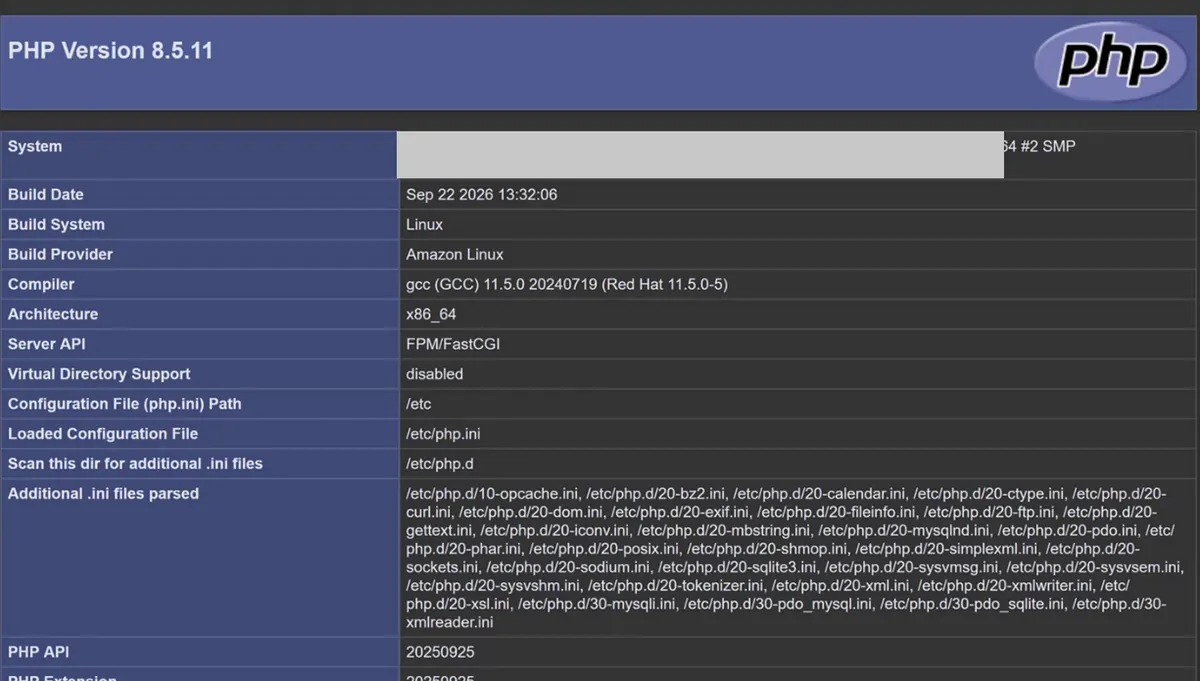The width and height of the screenshot is (1200, 681).
Task: Click the PHP API row label
Action: click(38, 652)
